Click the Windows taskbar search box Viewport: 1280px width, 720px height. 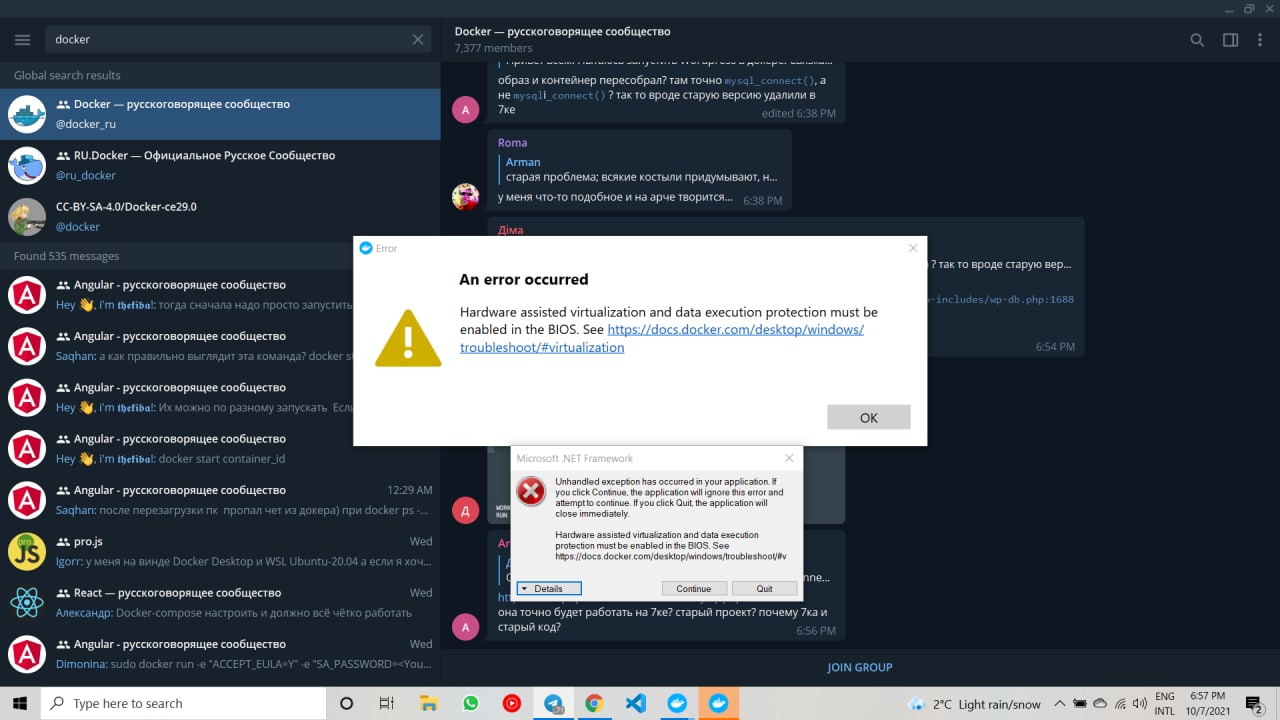pos(183,703)
